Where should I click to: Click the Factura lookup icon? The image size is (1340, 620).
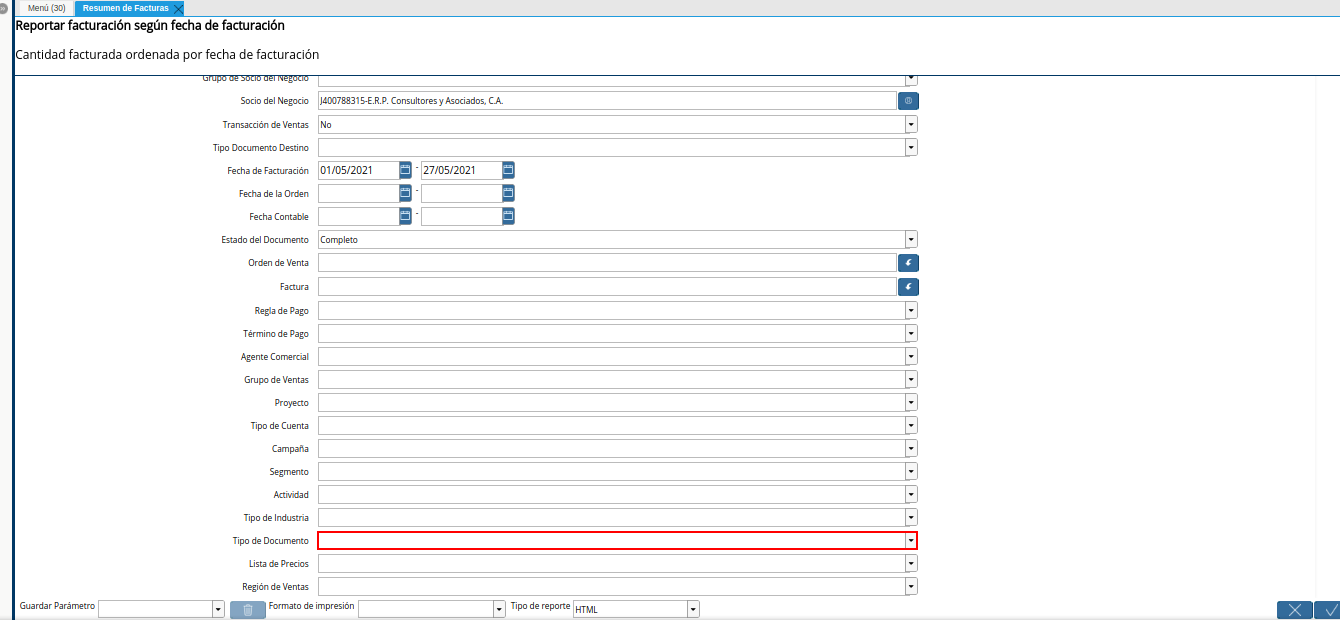click(908, 287)
